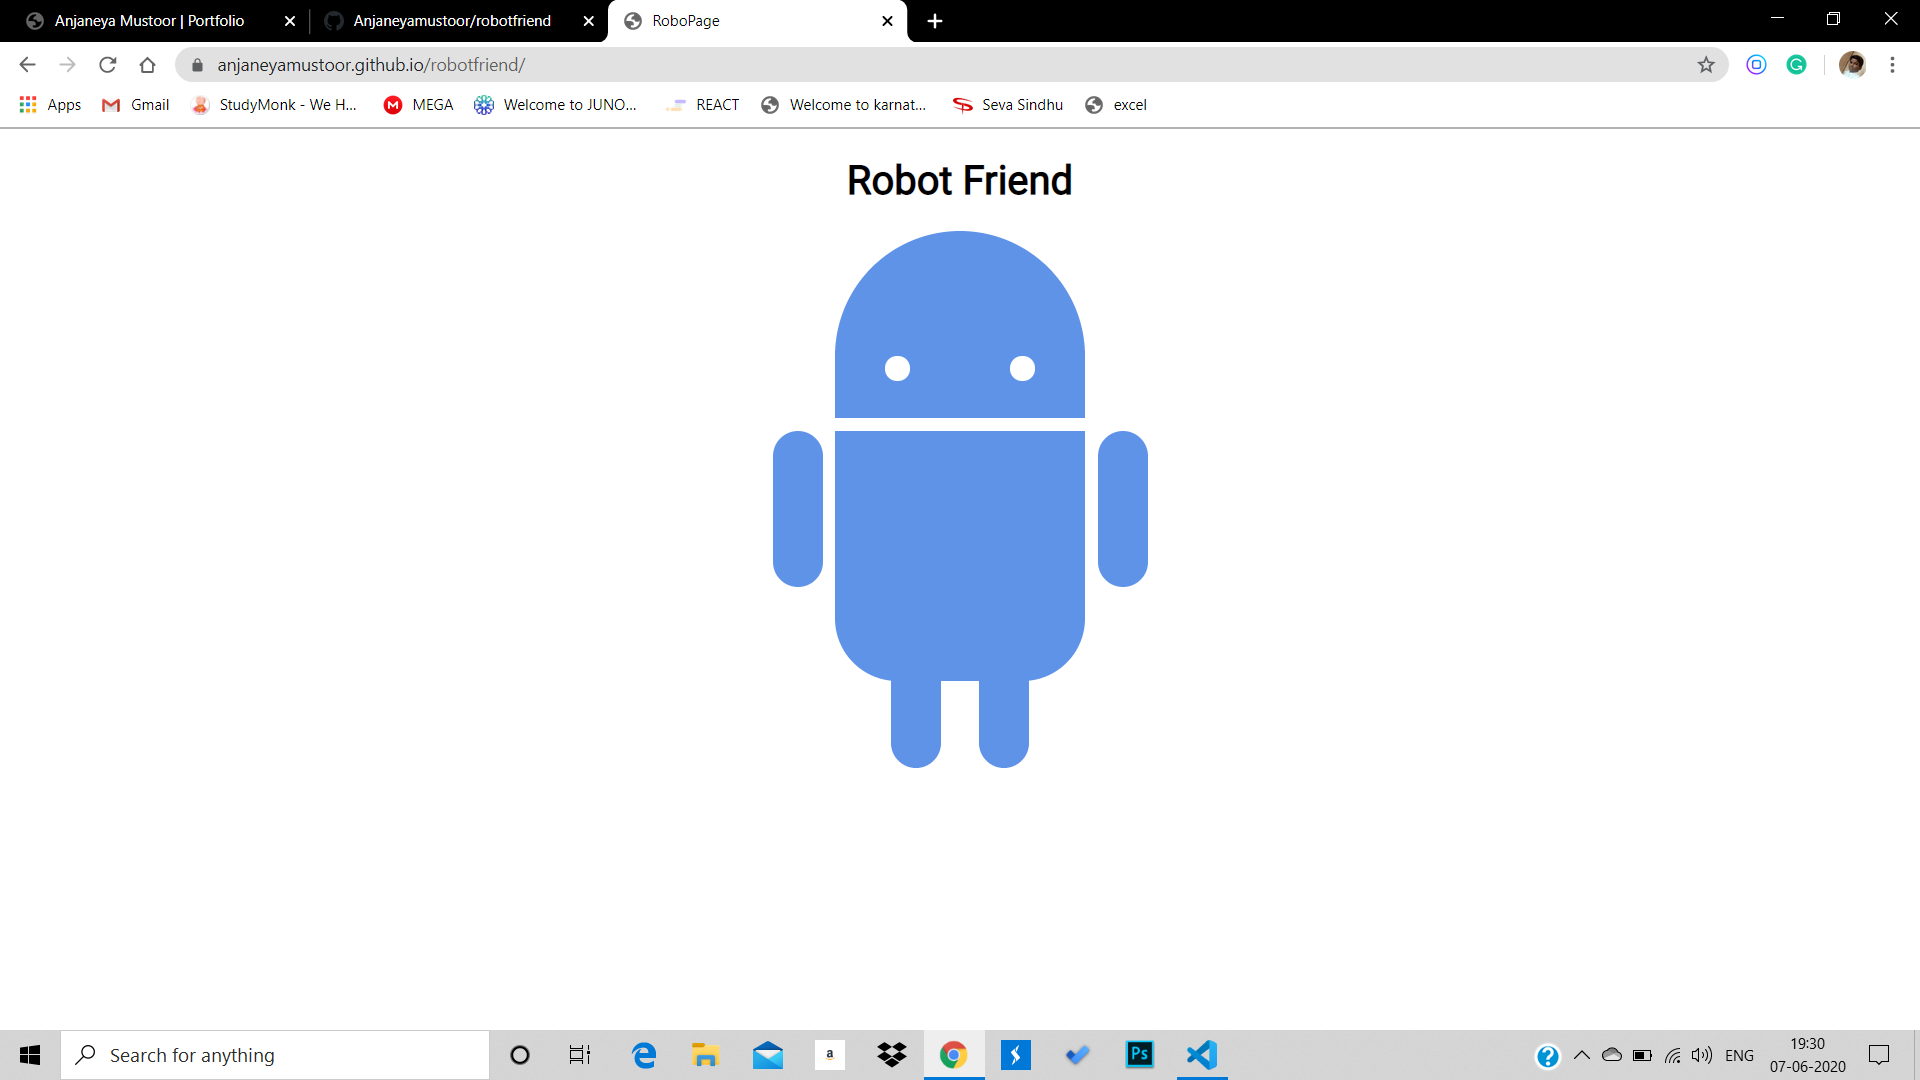Open the MEGA bookmark

pos(418,105)
